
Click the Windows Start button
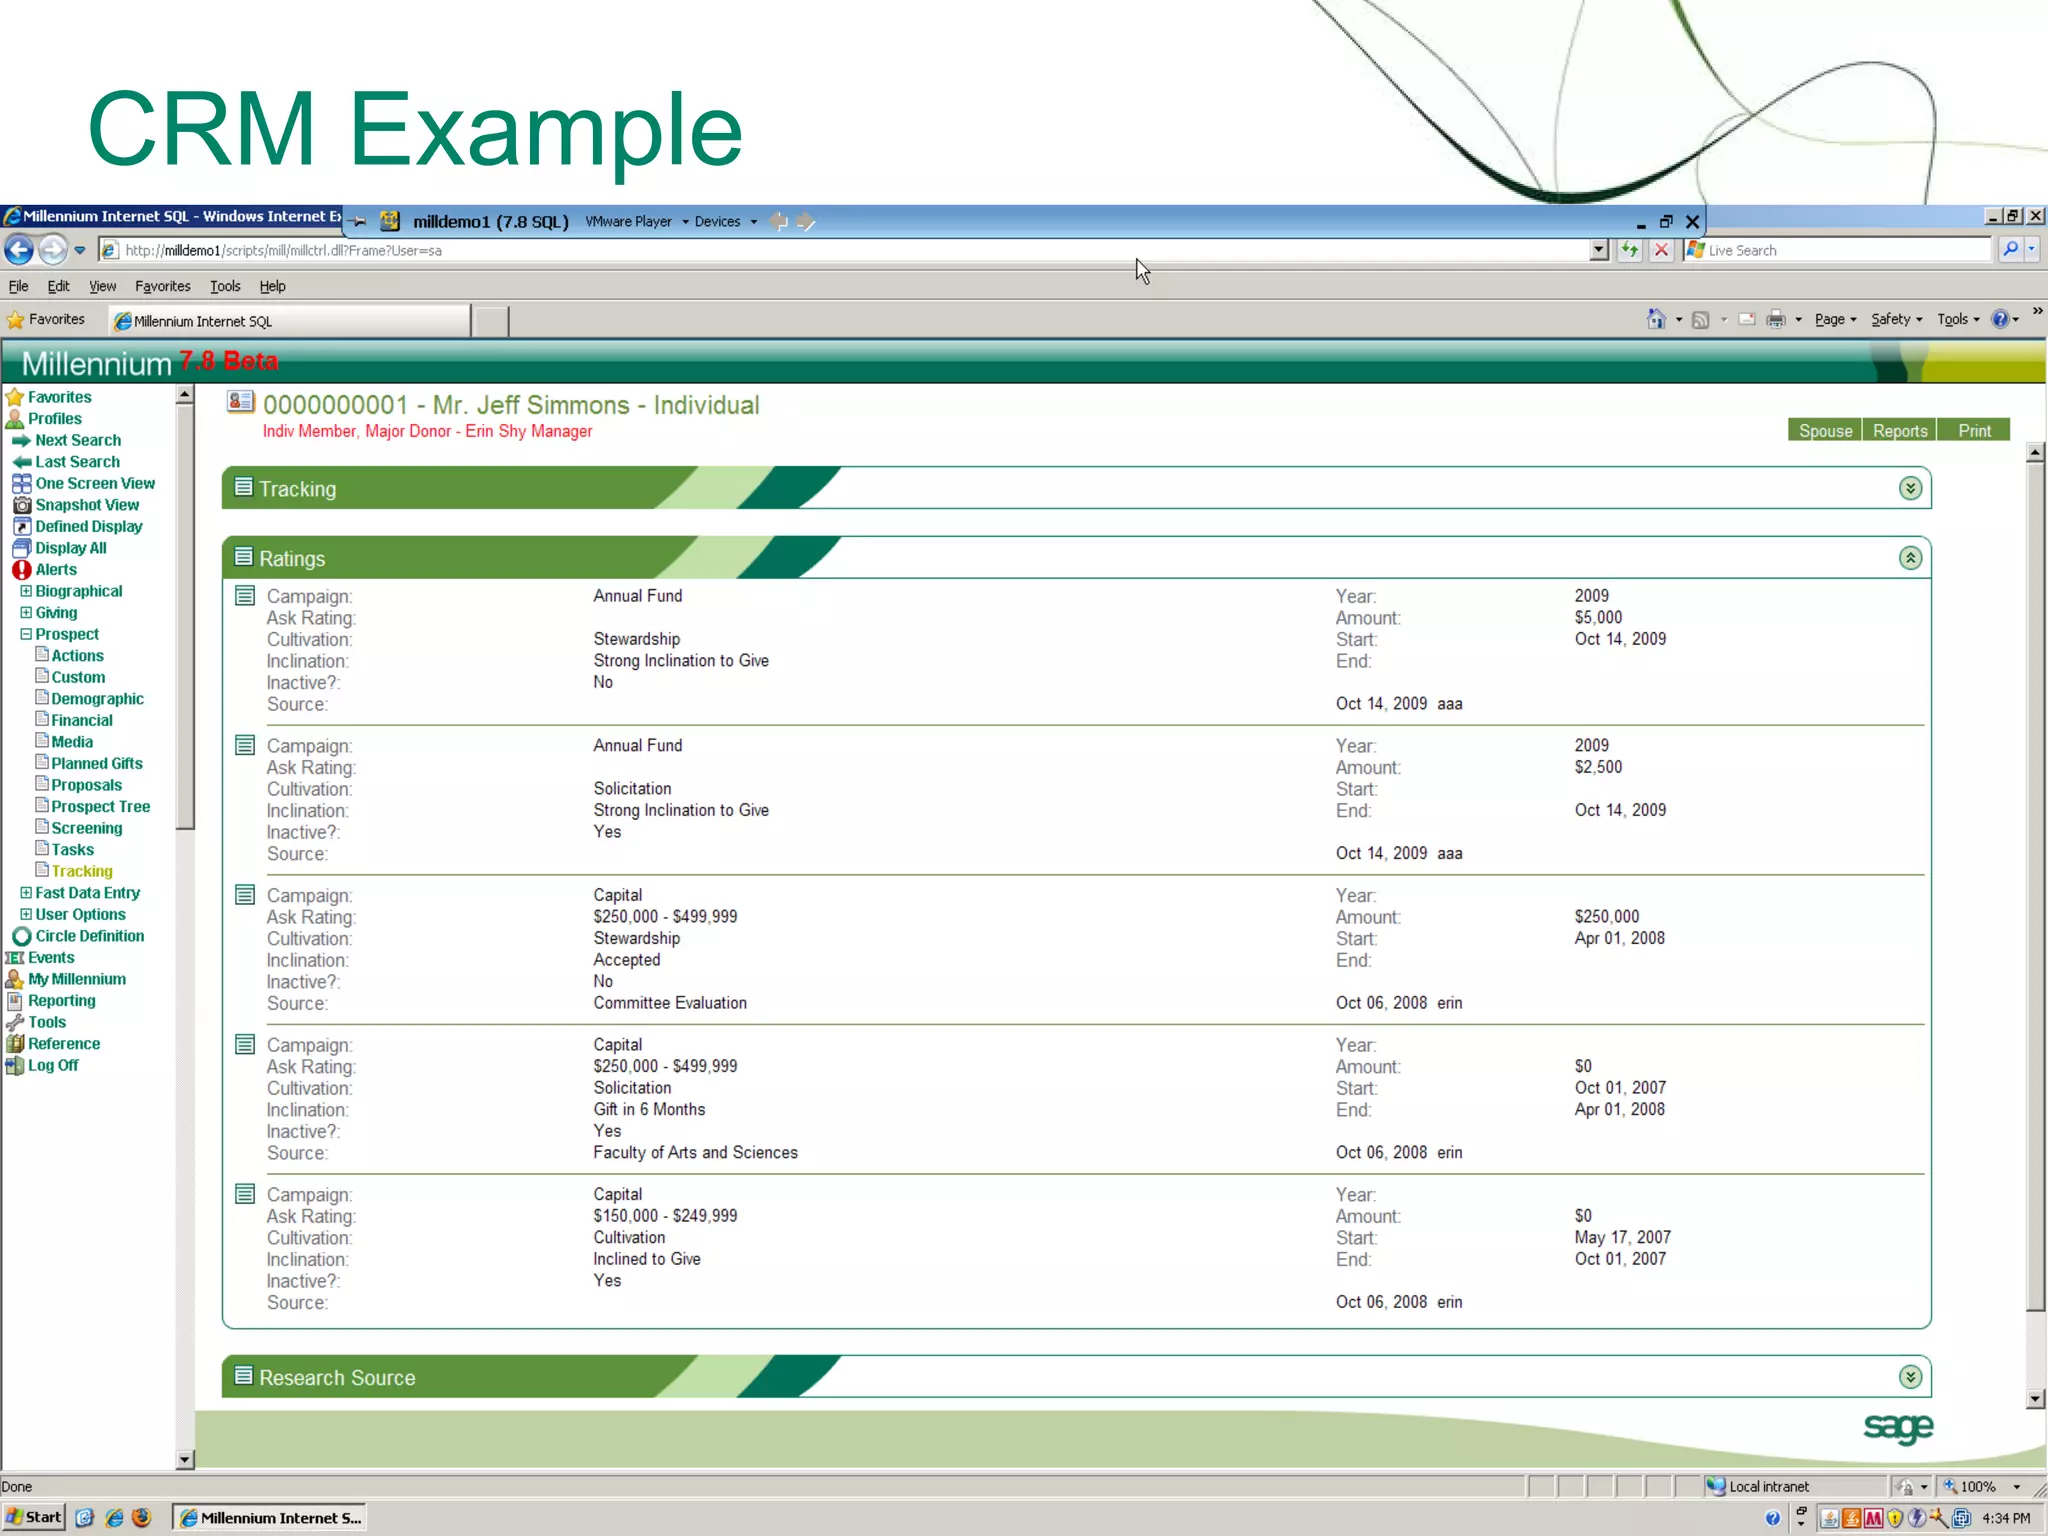(x=34, y=1517)
